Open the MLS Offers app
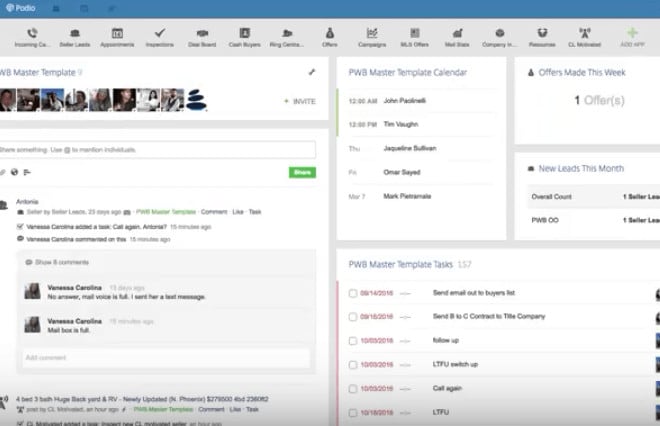Image resolution: width=660 pixels, height=426 pixels. point(415,37)
